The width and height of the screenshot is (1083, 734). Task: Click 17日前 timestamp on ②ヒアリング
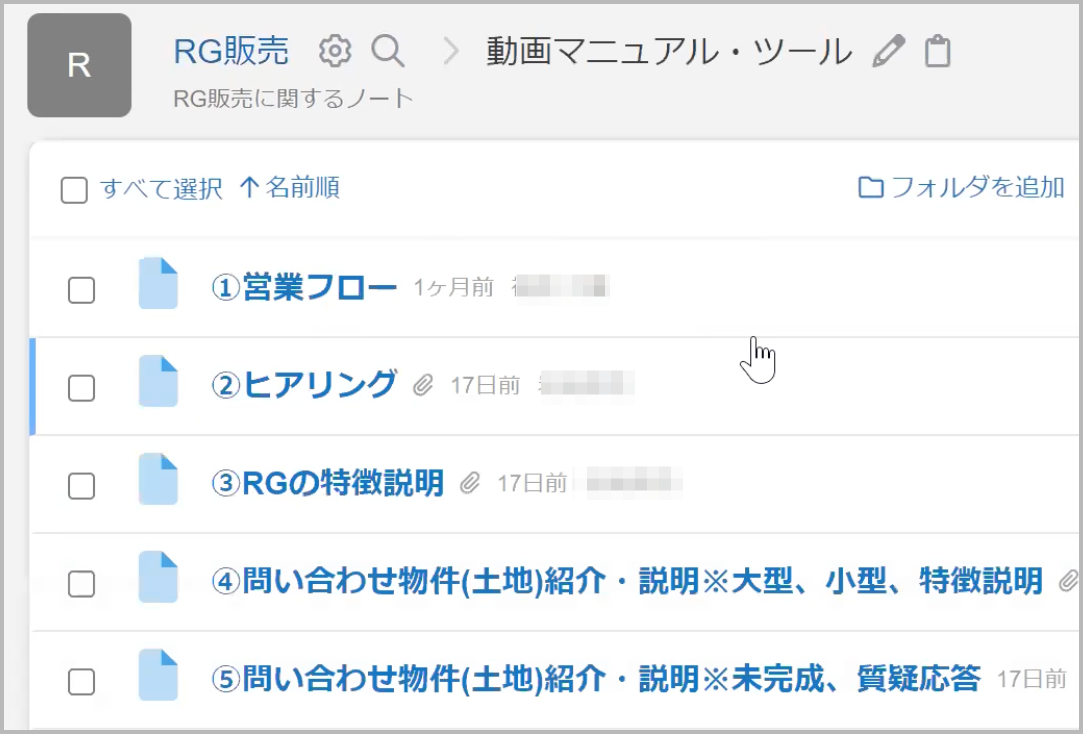486,385
